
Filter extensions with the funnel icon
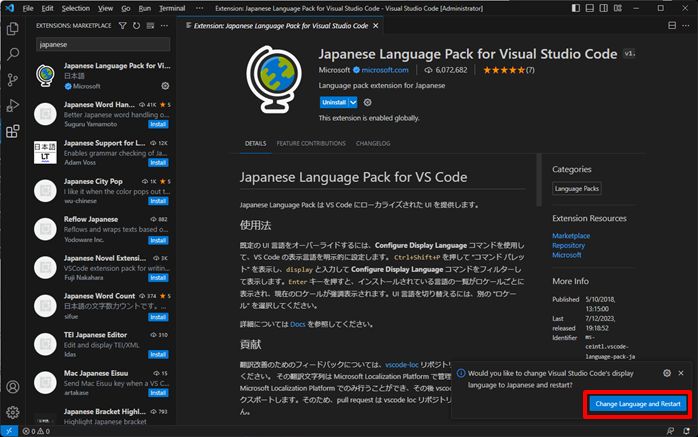(x=122, y=26)
